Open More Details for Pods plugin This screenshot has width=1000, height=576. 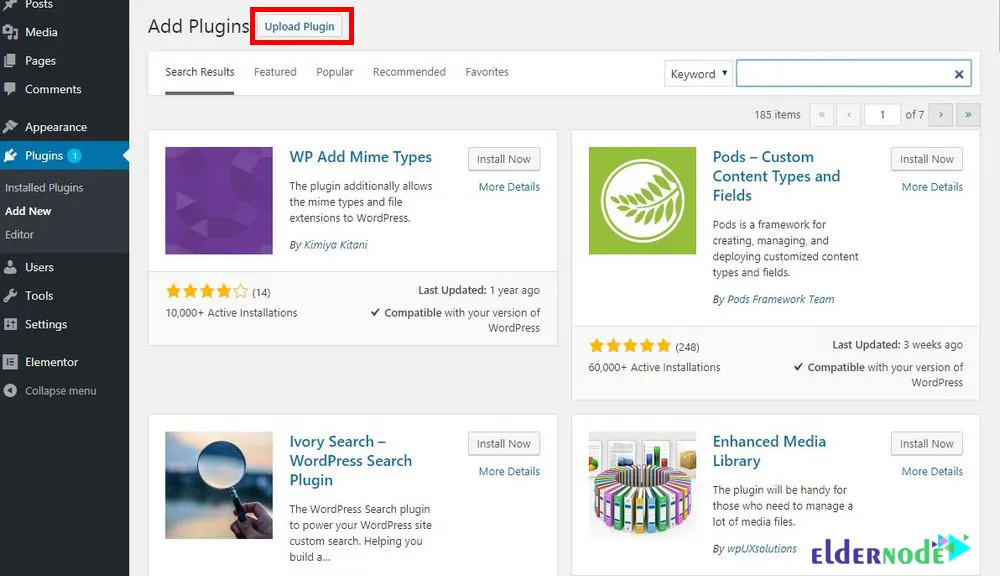point(932,187)
